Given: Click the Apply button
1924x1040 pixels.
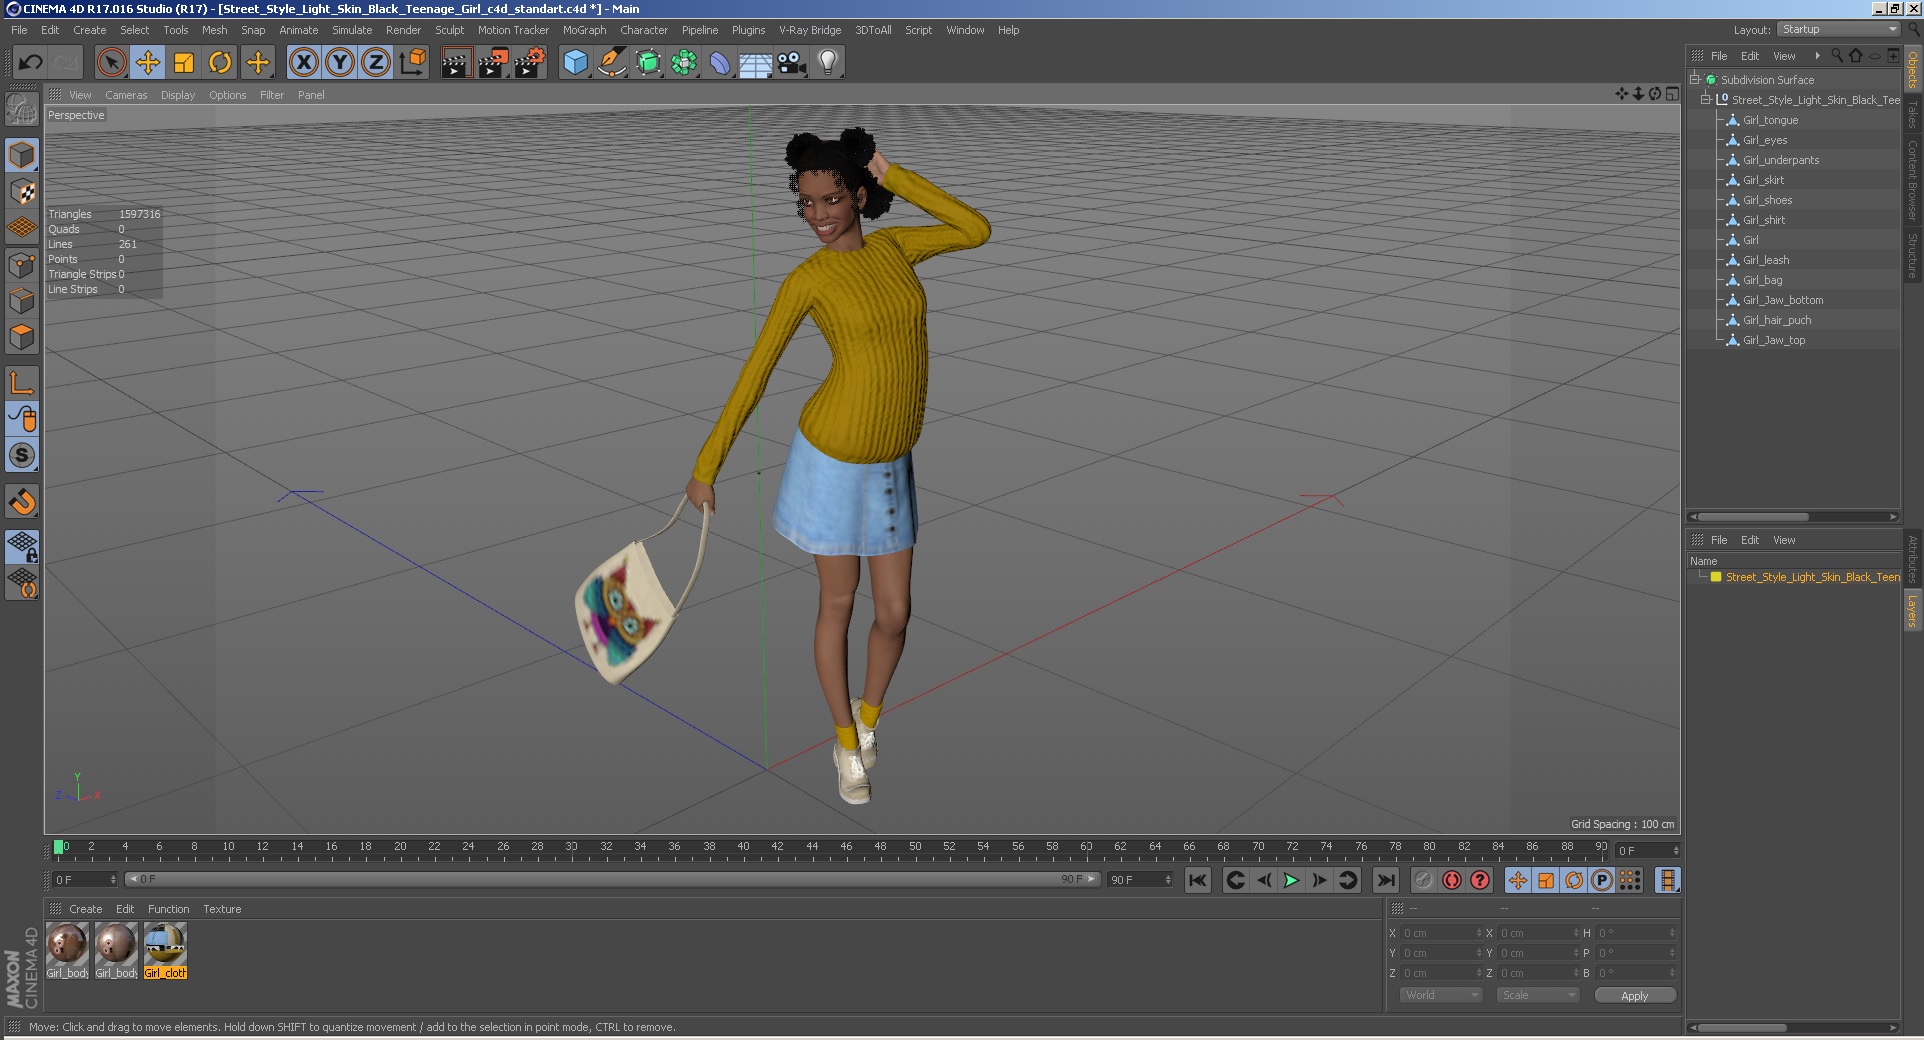Looking at the screenshot, I should click(1635, 995).
